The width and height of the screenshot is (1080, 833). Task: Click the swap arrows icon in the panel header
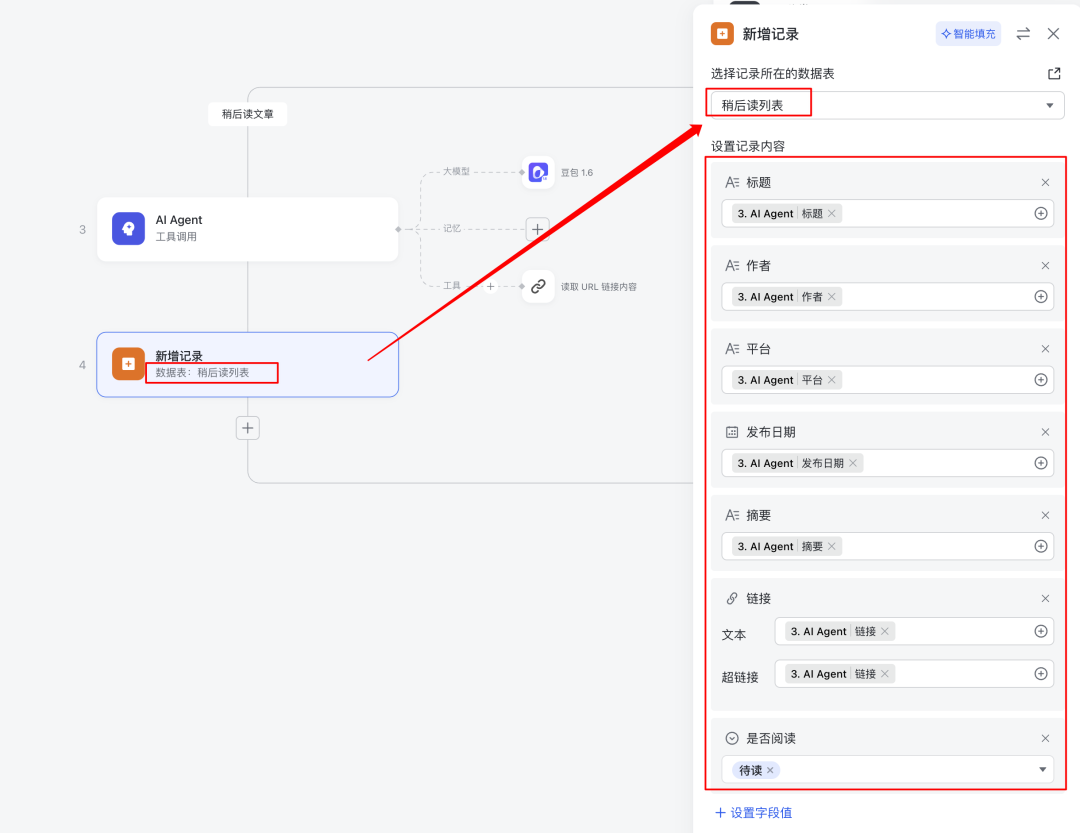pyautogui.click(x=1021, y=33)
